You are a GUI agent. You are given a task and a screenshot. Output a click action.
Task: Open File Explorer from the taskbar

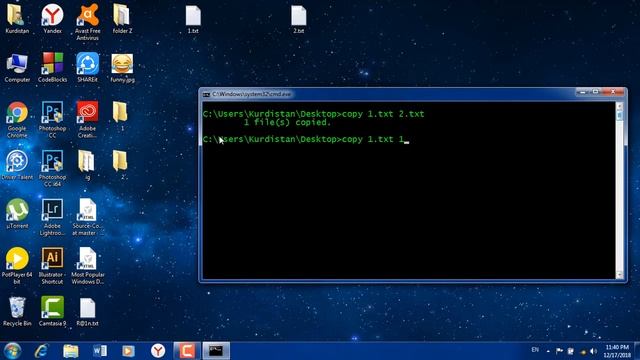click(x=71, y=351)
